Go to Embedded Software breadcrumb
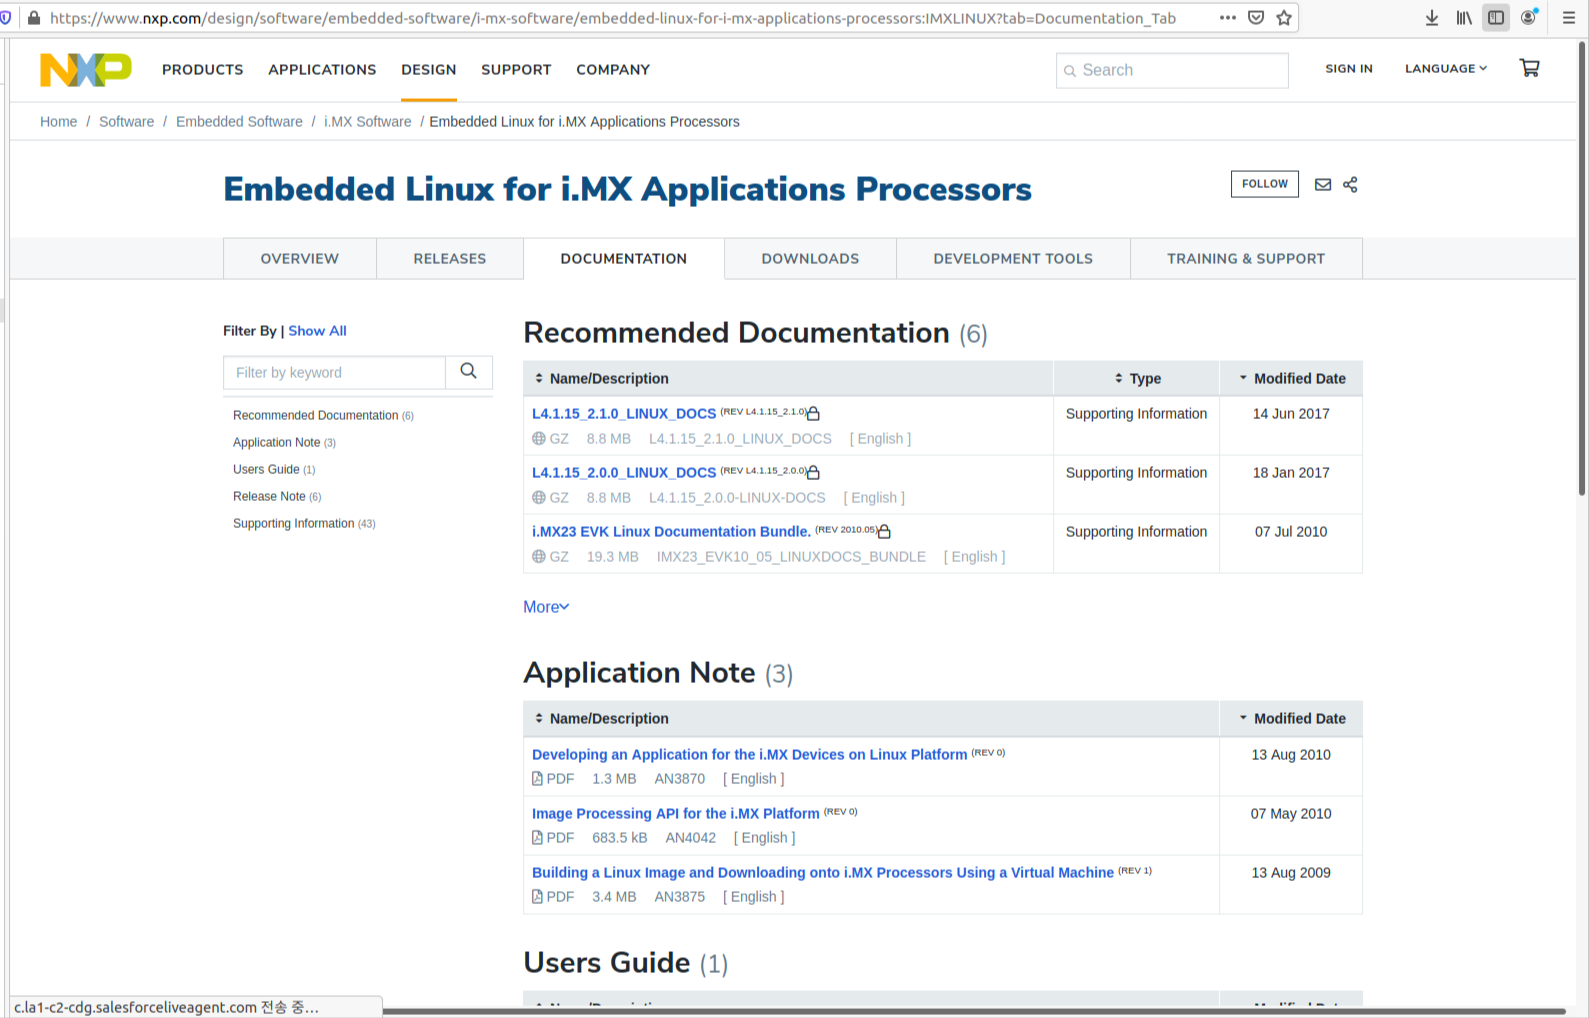The width and height of the screenshot is (1589, 1018). (239, 121)
